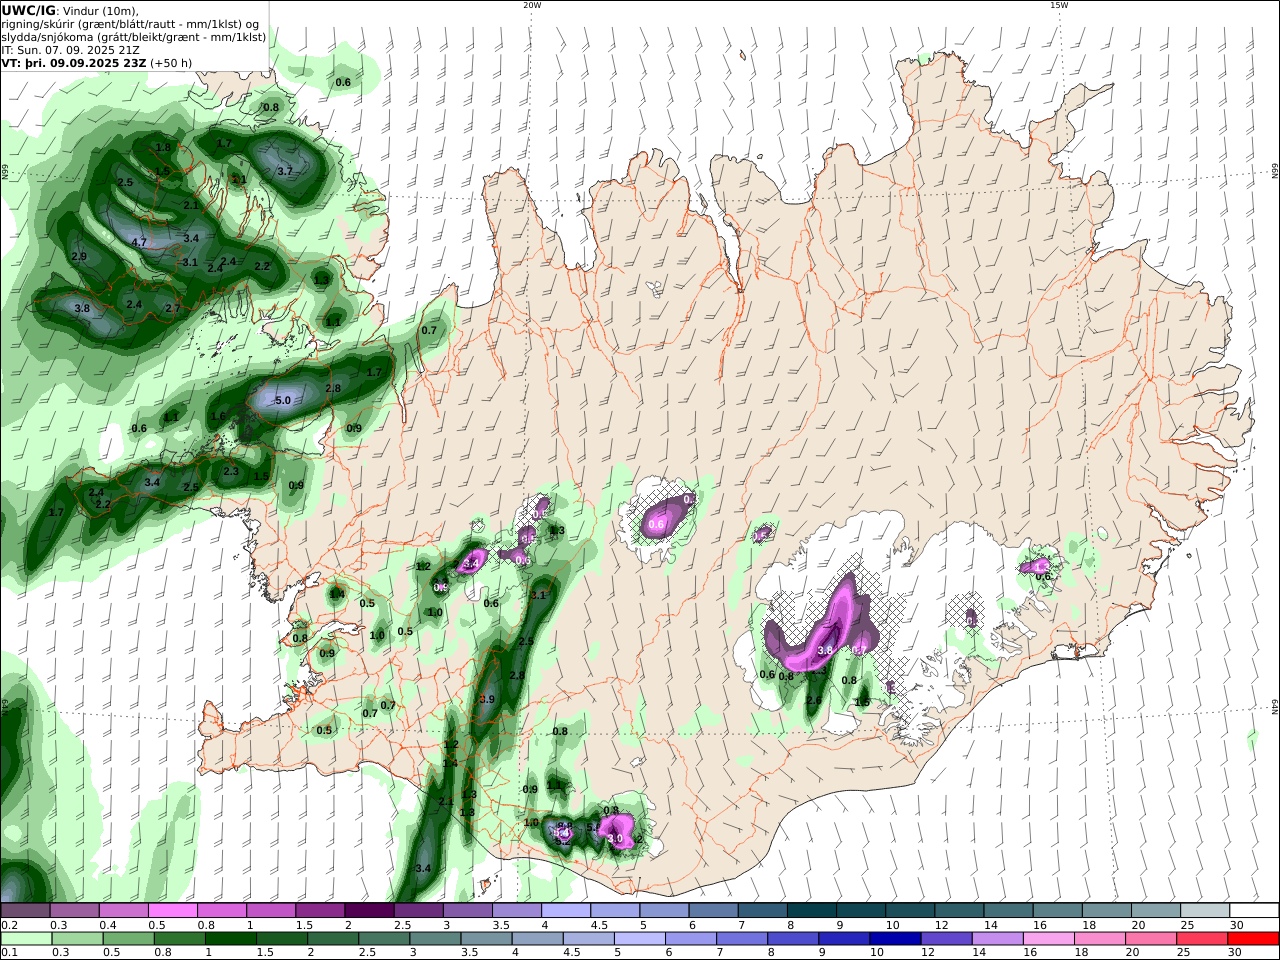Click the 20W longitude label
Screen dimensions: 1280x960
coord(531,5)
